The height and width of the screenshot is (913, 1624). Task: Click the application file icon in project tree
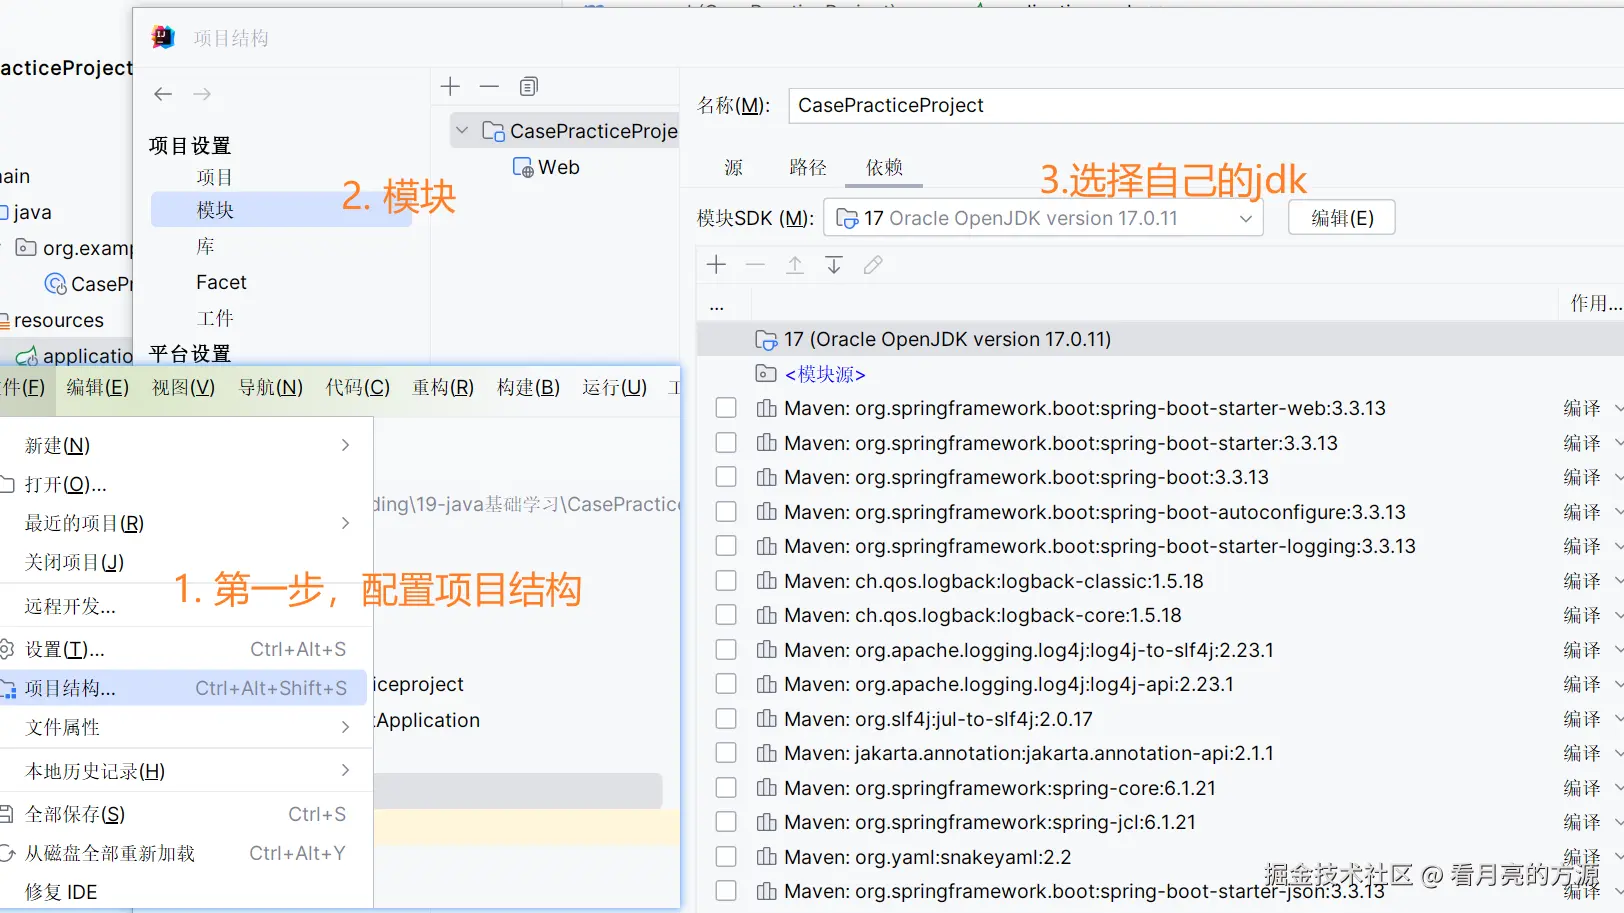point(27,356)
